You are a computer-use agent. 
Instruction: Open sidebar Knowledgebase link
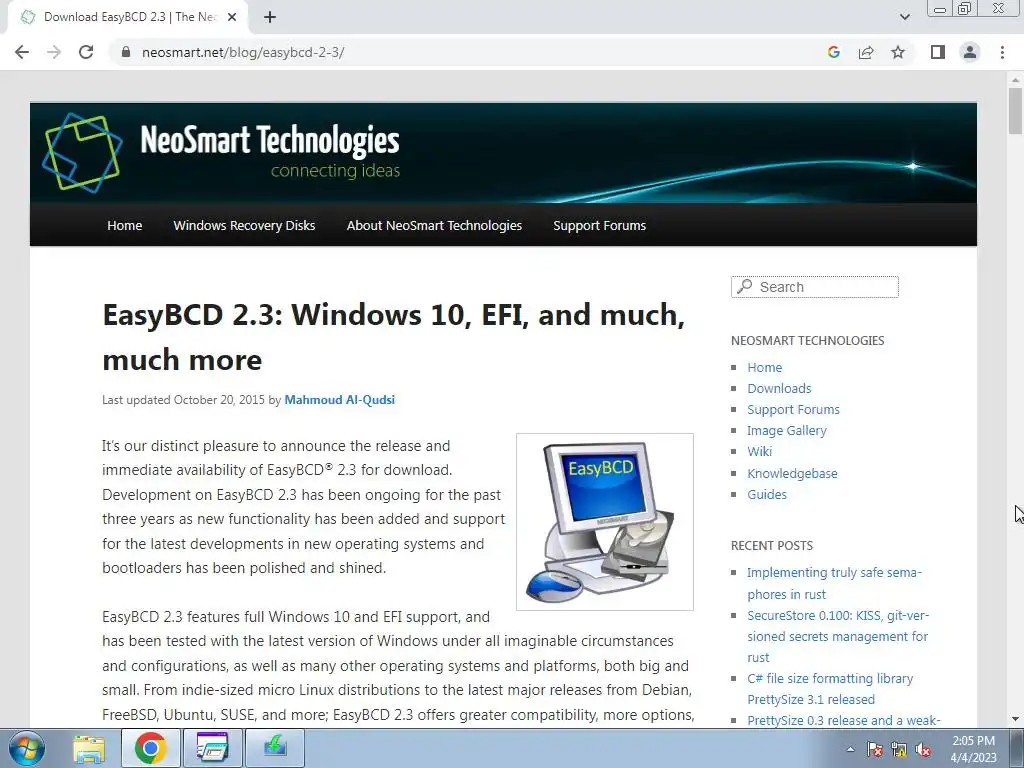pos(792,473)
